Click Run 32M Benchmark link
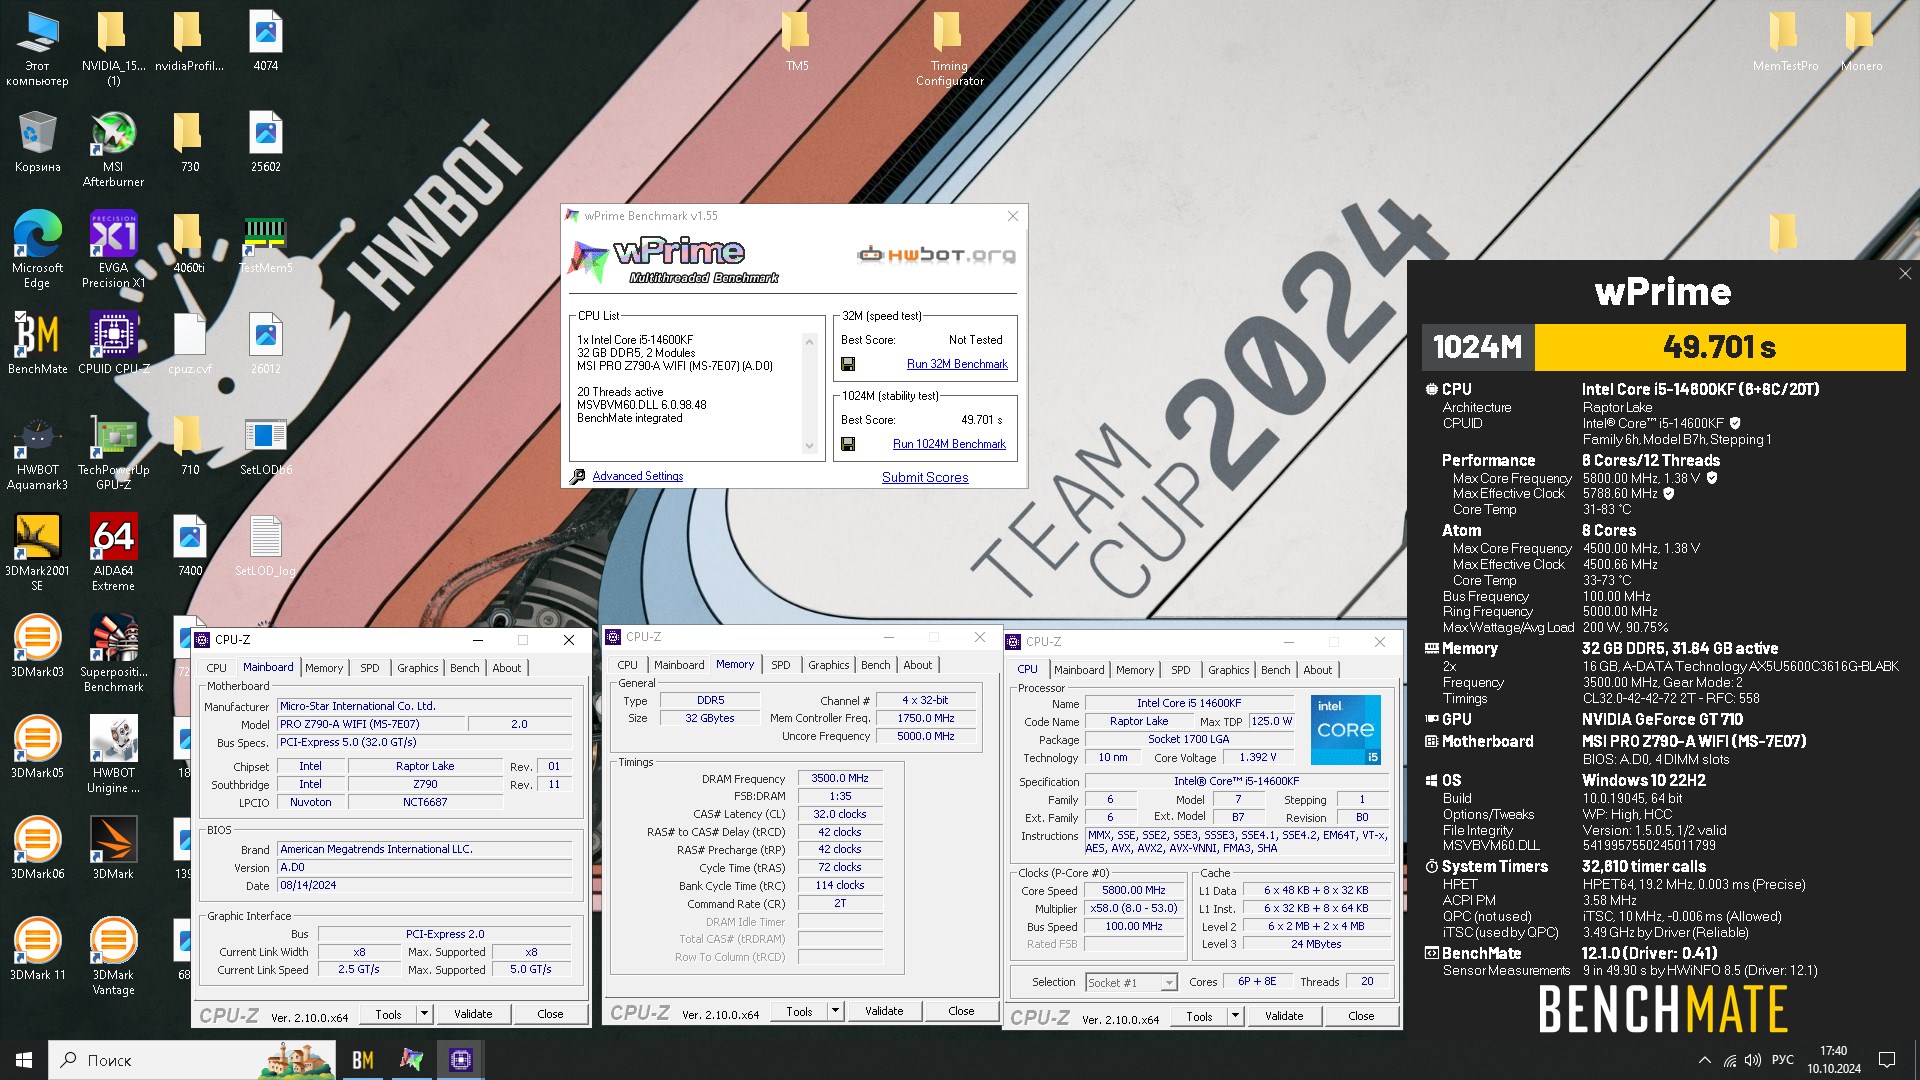This screenshot has height=1080, width=1920. click(x=957, y=364)
